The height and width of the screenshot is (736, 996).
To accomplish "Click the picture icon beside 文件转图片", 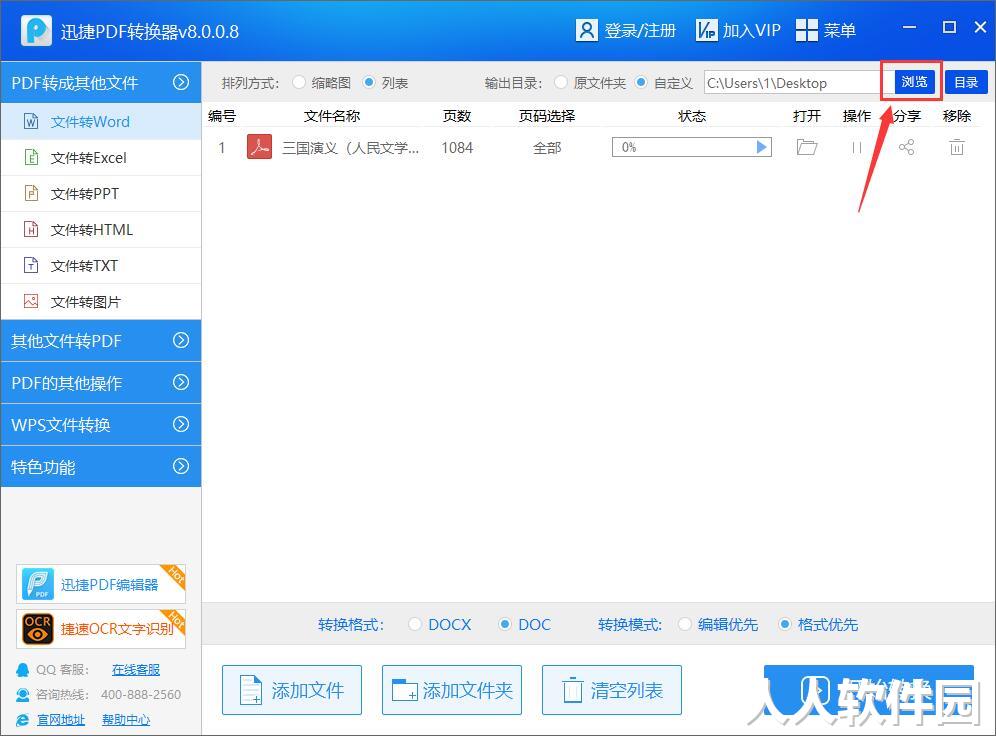I will coord(31,301).
